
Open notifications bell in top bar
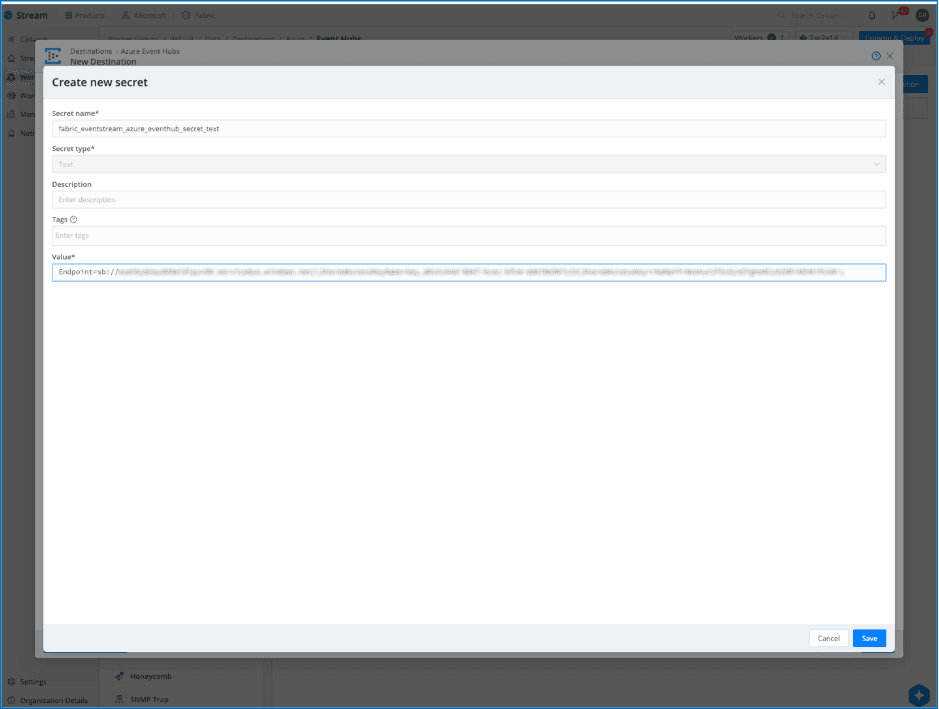click(x=872, y=15)
